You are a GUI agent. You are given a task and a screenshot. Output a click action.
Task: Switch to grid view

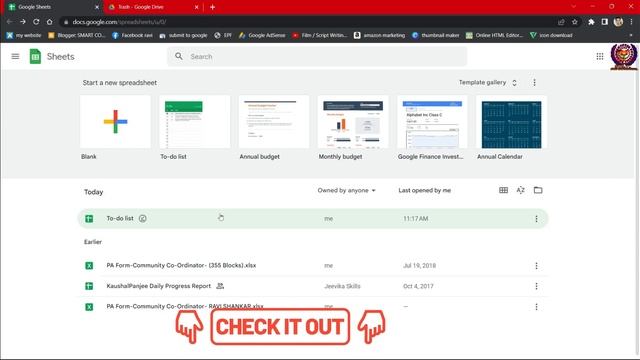[x=503, y=190]
